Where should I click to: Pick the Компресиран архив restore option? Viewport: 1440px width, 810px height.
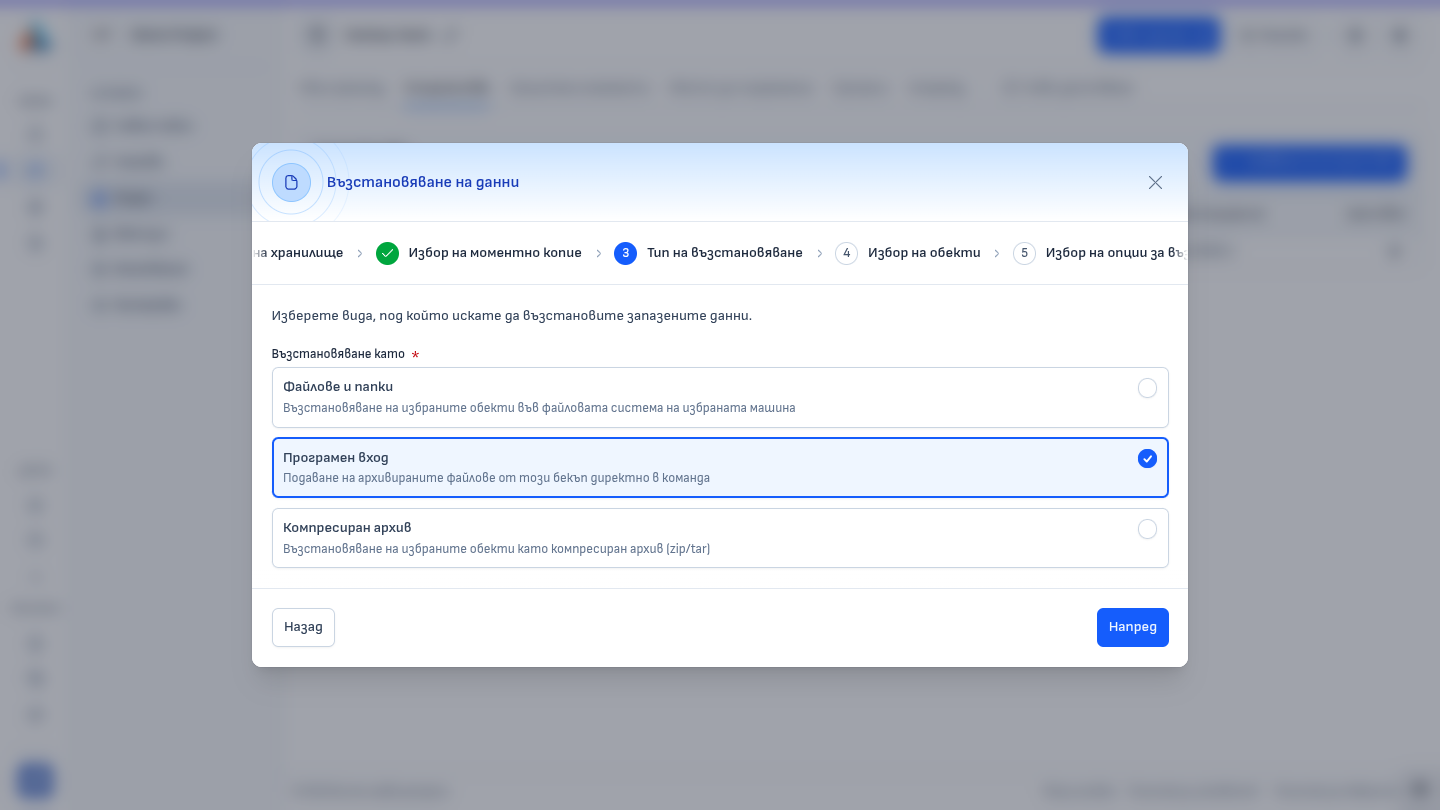pyautogui.click(x=720, y=538)
